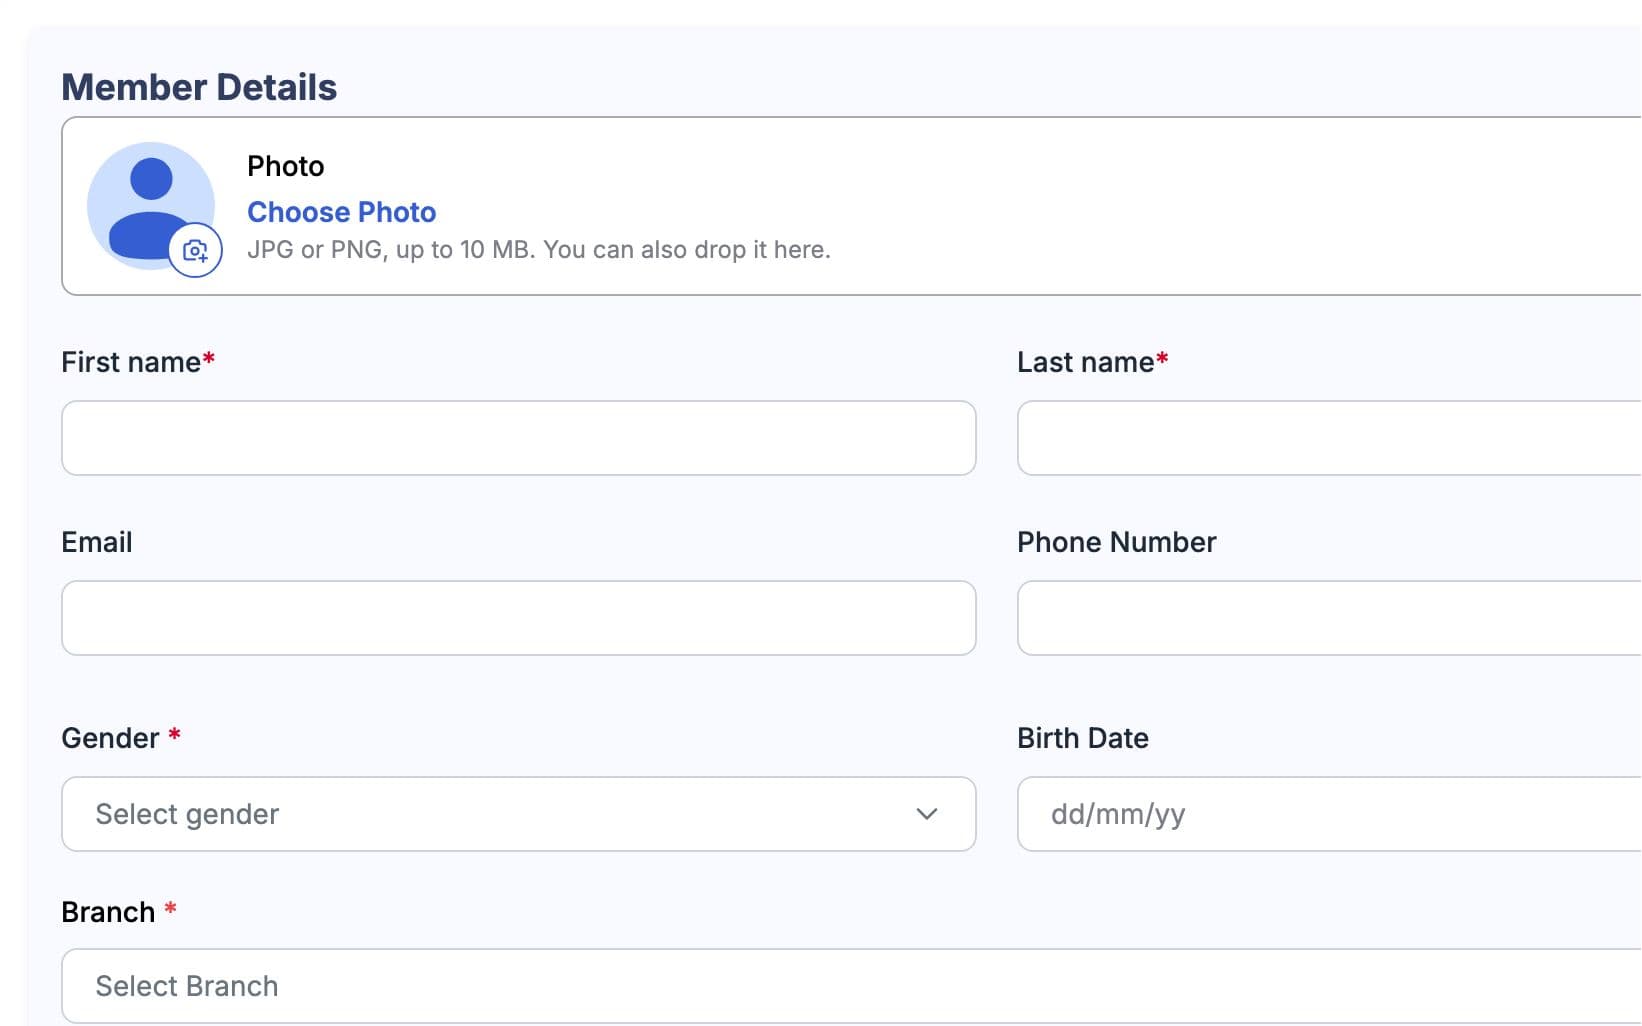Click the Gender label
1642x1026 pixels.
pos(121,738)
